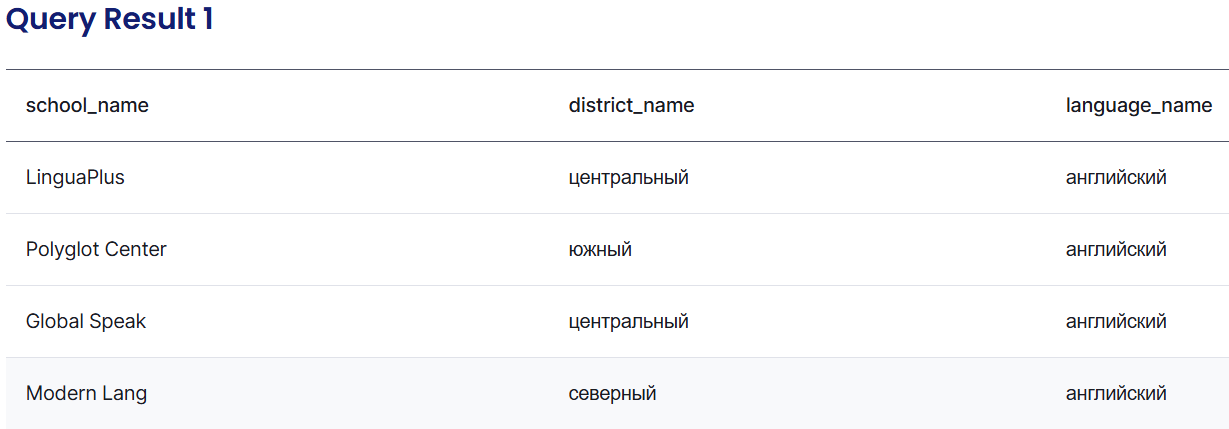Sort by the district_name column header
The width and height of the screenshot is (1229, 429).
pos(631,105)
